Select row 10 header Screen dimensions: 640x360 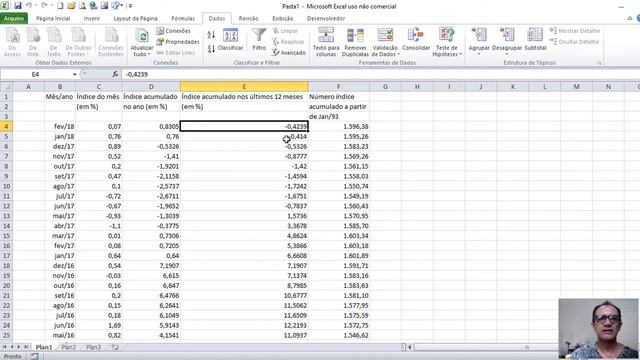click(6, 186)
